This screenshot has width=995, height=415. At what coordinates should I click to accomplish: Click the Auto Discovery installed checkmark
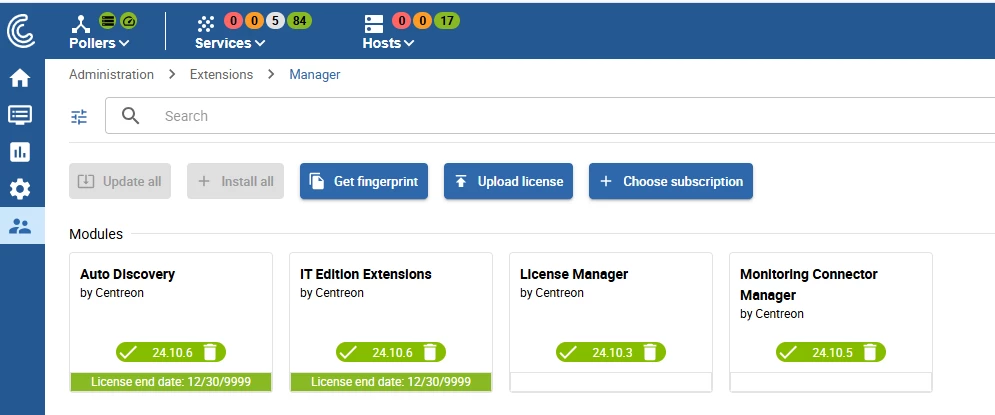click(x=128, y=352)
